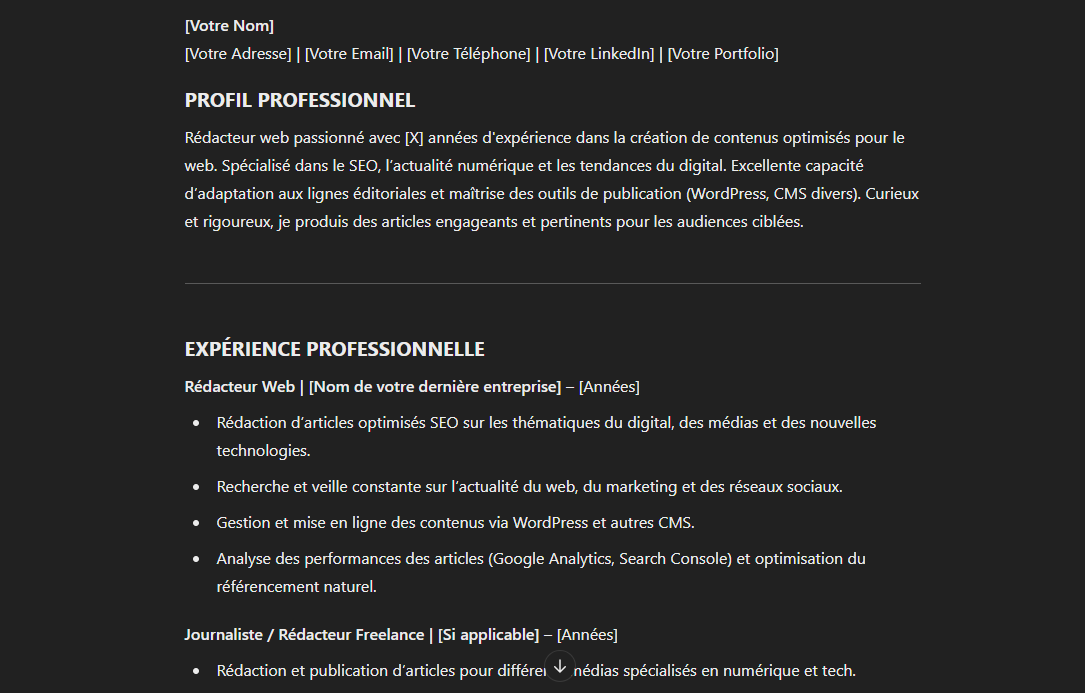Screen dimensions: 1085x693
Task: Click the [X] years placeholder in profile
Action: click(414, 138)
